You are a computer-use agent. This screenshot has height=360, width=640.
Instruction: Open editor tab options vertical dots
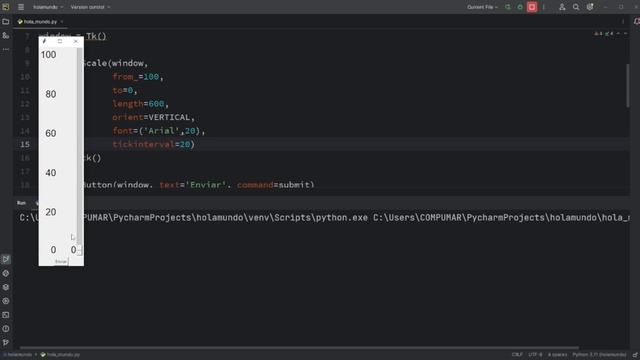point(623,22)
